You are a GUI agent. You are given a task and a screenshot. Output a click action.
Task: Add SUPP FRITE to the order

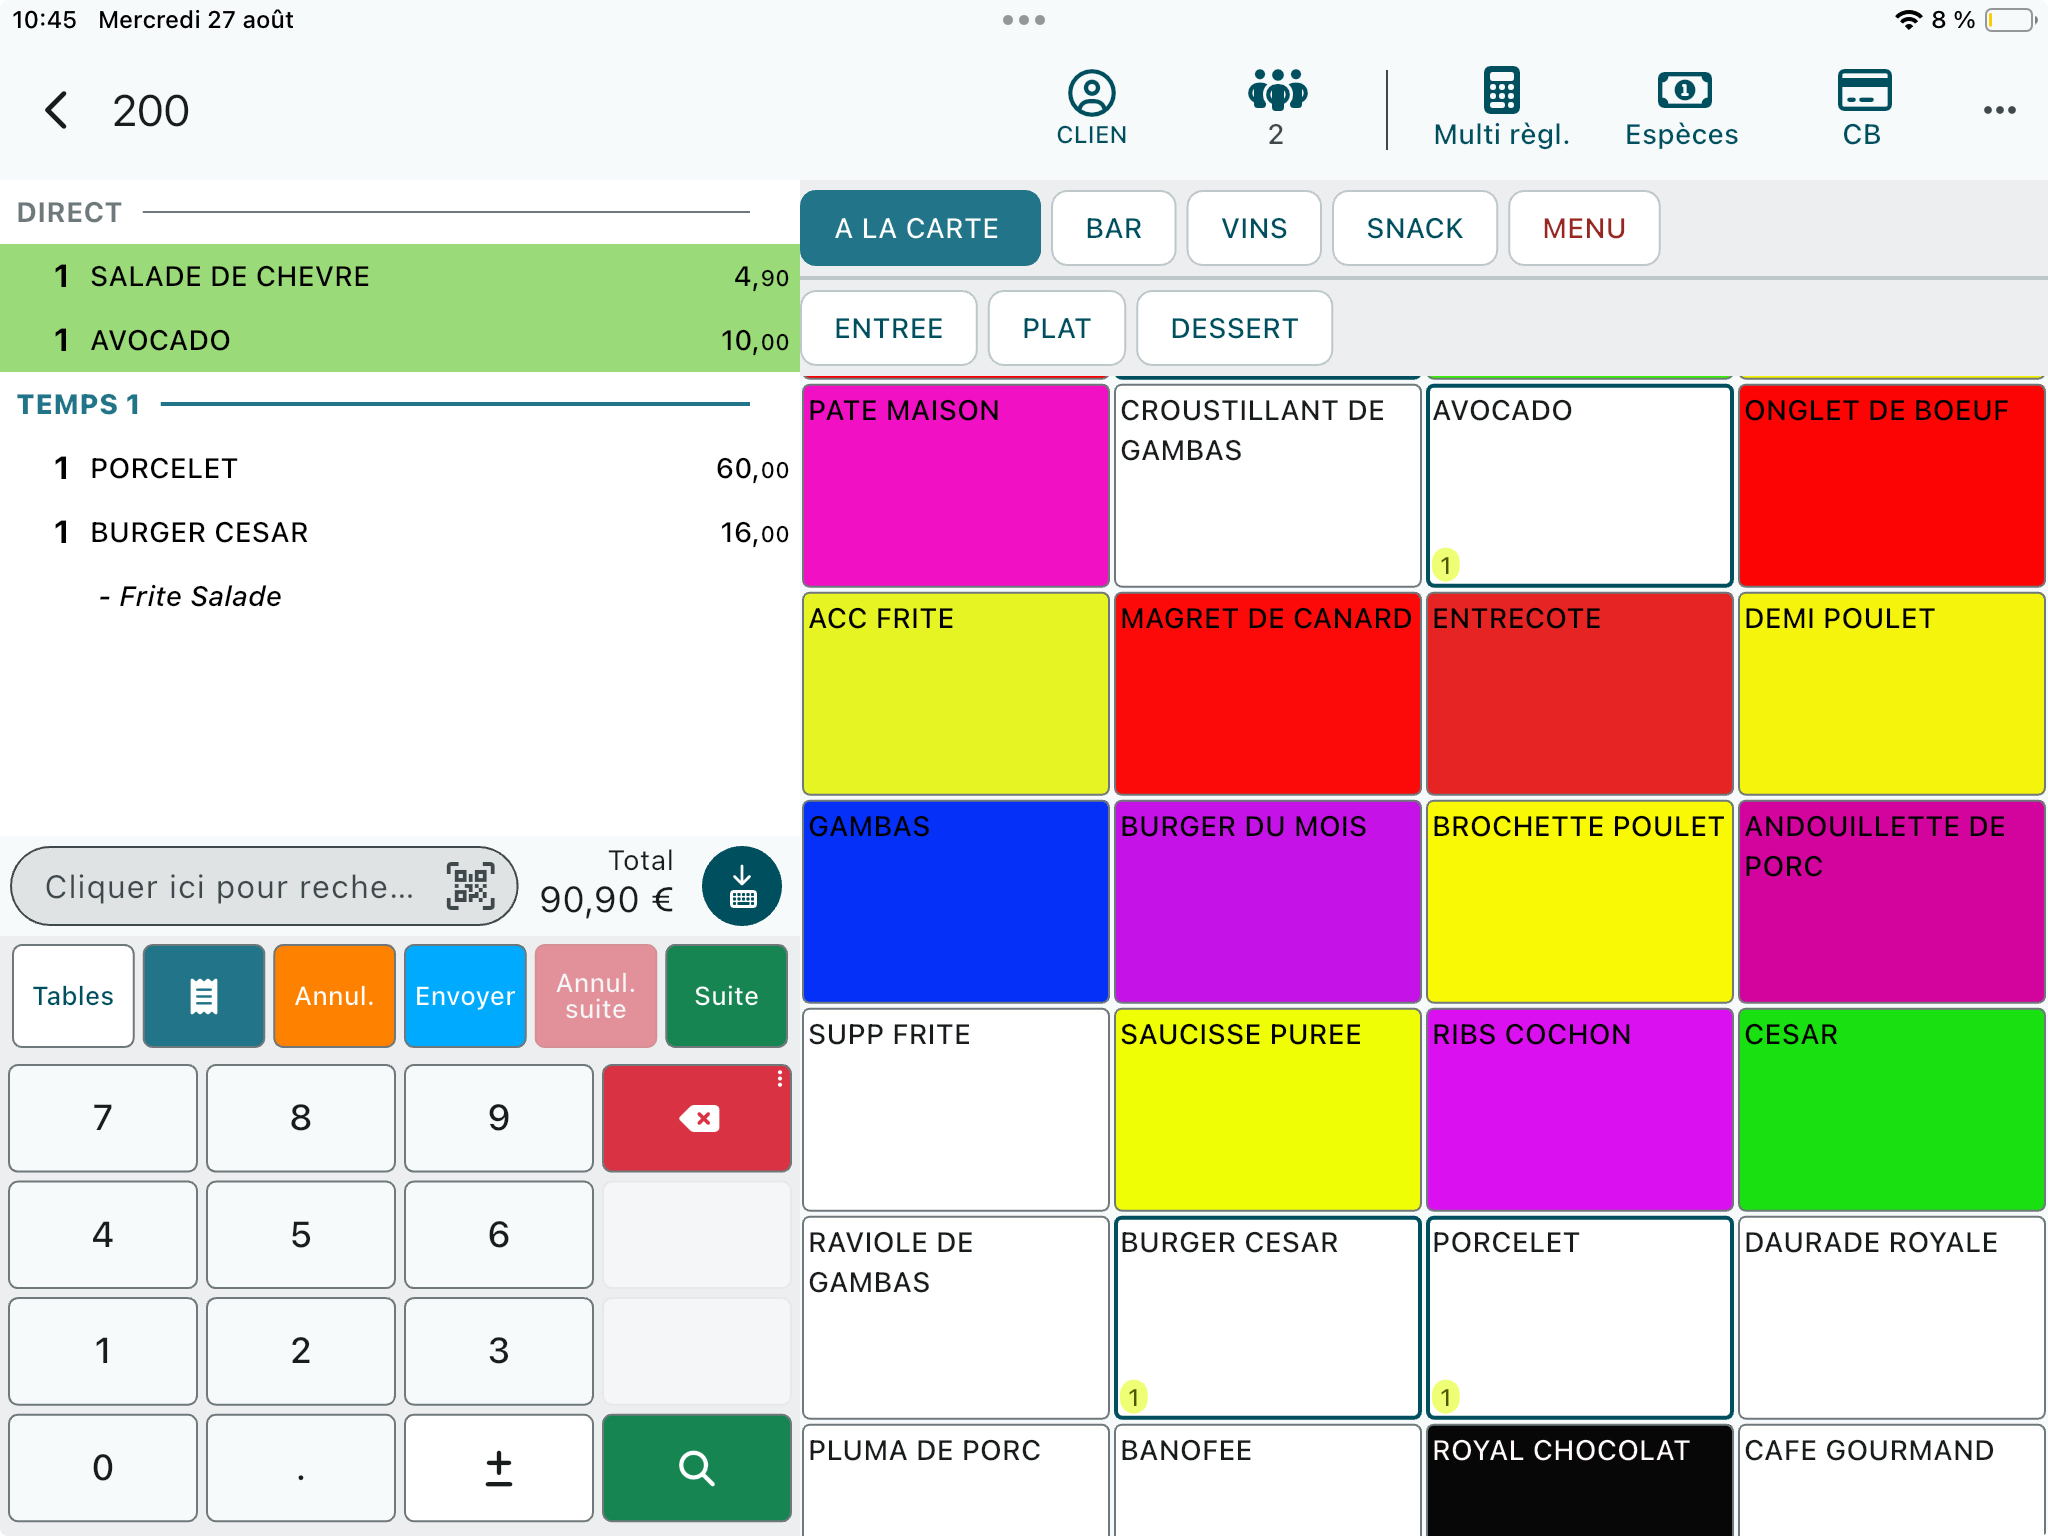coord(956,1110)
